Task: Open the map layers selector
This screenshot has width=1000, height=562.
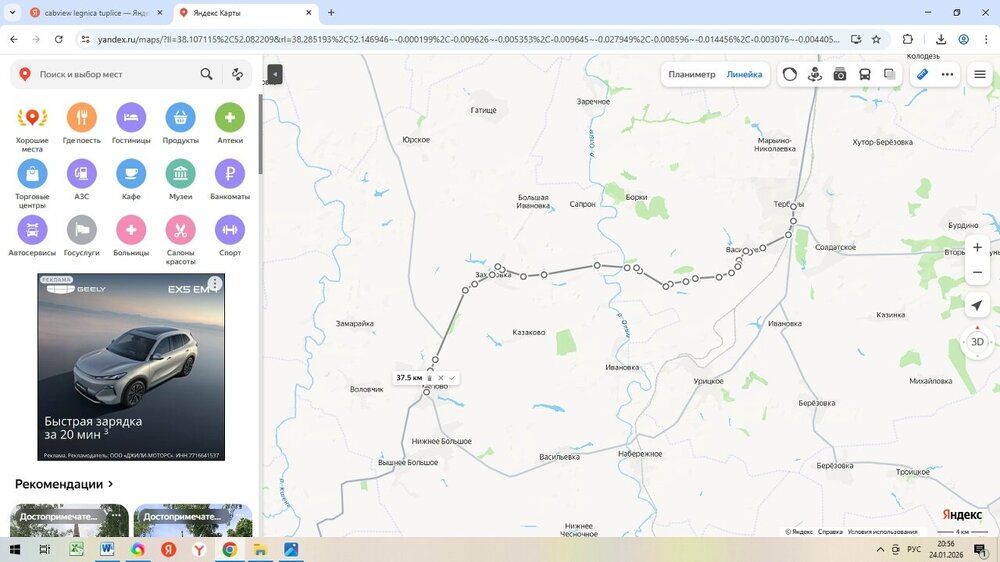Action: pos(889,74)
